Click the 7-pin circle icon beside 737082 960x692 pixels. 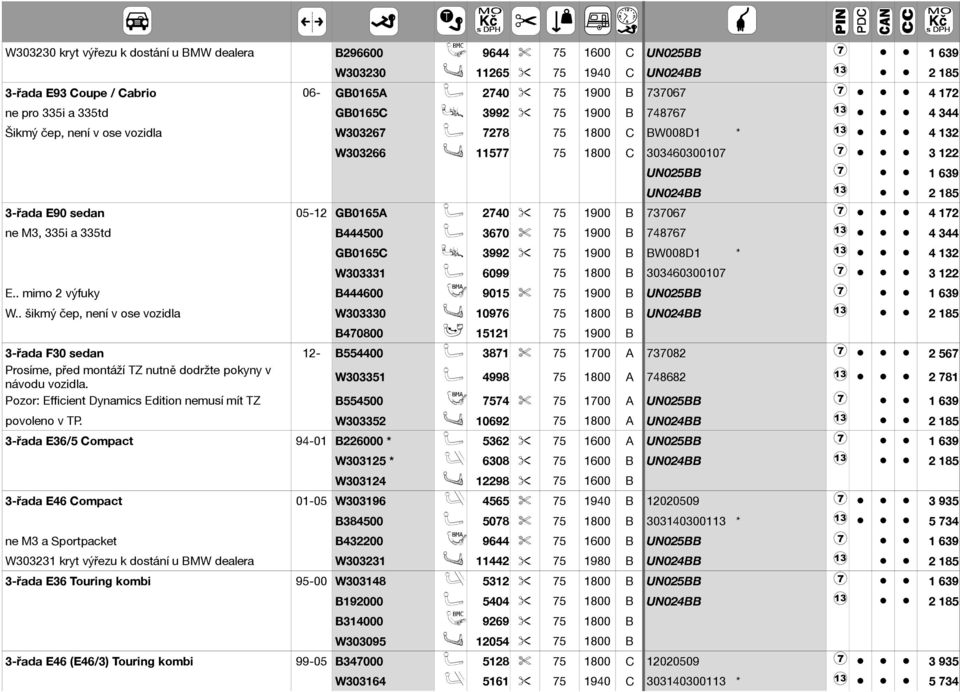tap(840, 351)
